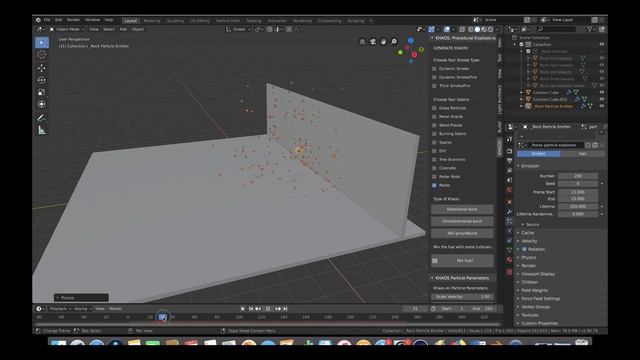This screenshot has width=640, height=360.
Task: Open the Particles properties tab icon
Action: coord(509,221)
